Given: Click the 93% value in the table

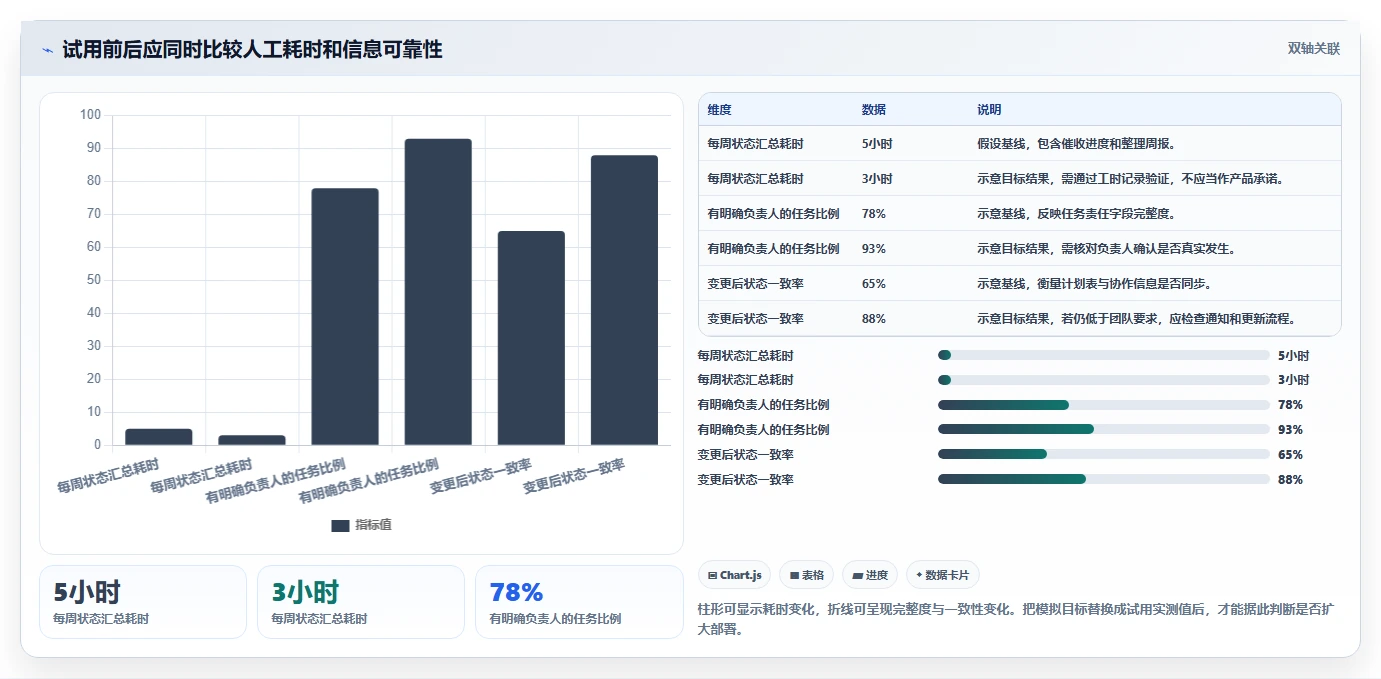Looking at the screenshot, I should click(873, 249).
